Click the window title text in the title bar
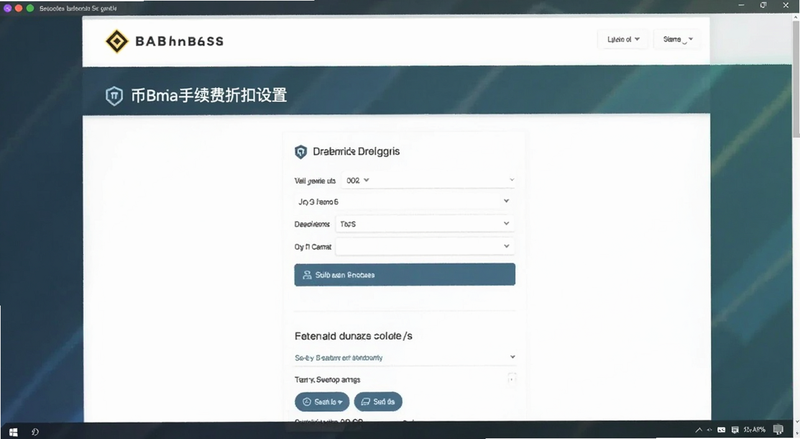This screenshot has height=439, width=800. 78,9
